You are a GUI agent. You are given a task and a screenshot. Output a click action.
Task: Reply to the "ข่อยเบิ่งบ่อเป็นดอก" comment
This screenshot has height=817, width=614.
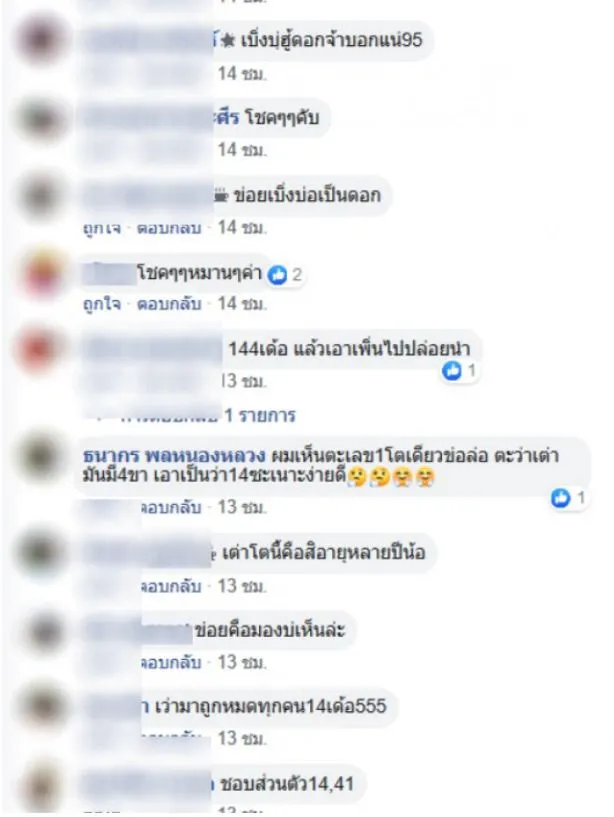169,228
